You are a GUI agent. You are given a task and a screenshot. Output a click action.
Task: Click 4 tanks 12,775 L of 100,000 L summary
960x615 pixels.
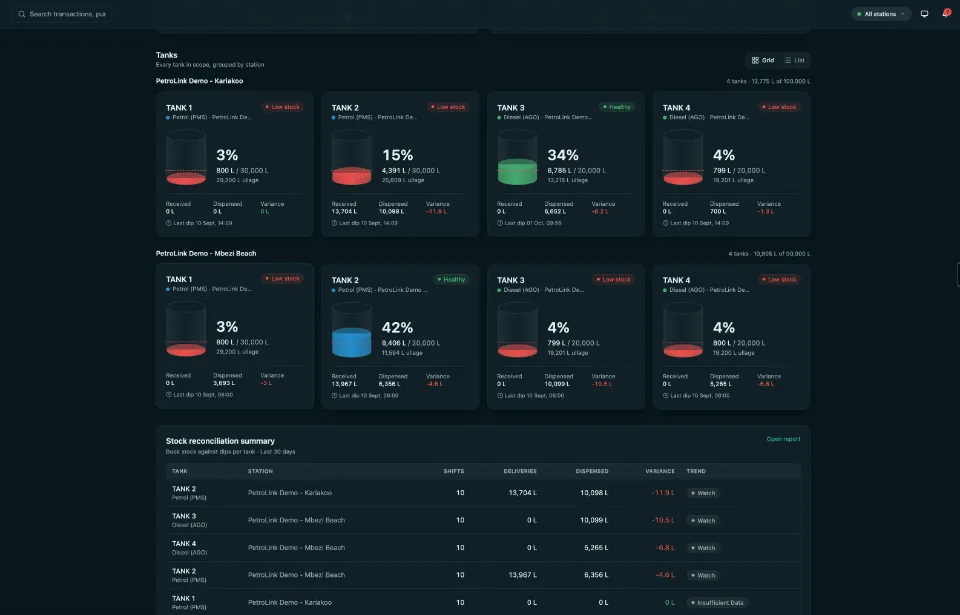coord(768,81)
